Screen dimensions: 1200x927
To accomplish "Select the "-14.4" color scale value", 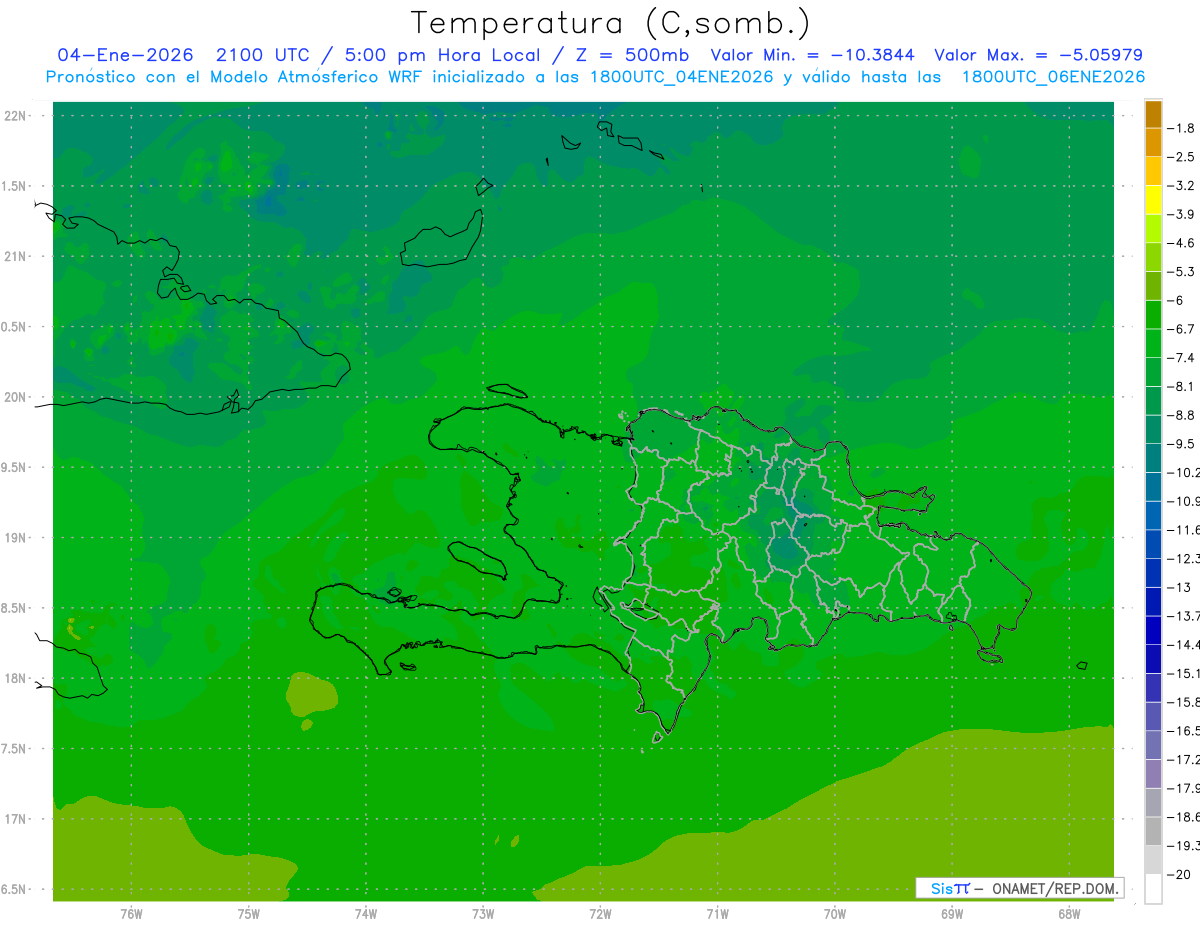I will pyautogui.click(x=1183, y=645).
